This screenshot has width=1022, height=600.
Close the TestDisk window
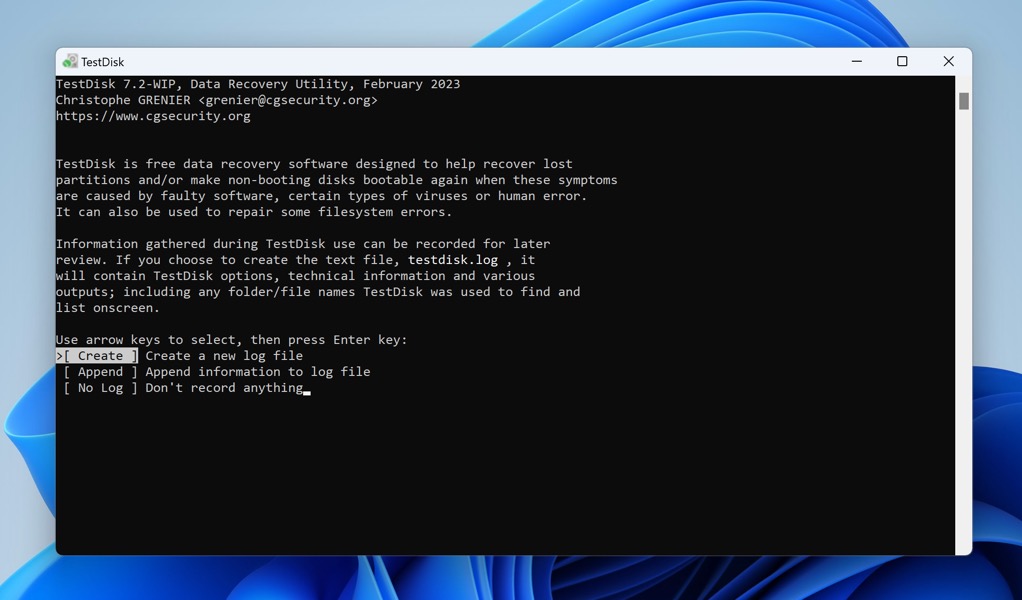click(948, 61)
